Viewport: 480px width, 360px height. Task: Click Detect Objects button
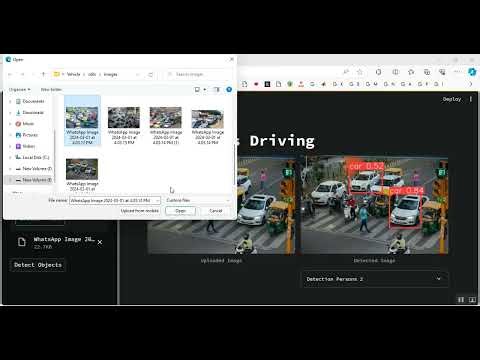[38, 265]
